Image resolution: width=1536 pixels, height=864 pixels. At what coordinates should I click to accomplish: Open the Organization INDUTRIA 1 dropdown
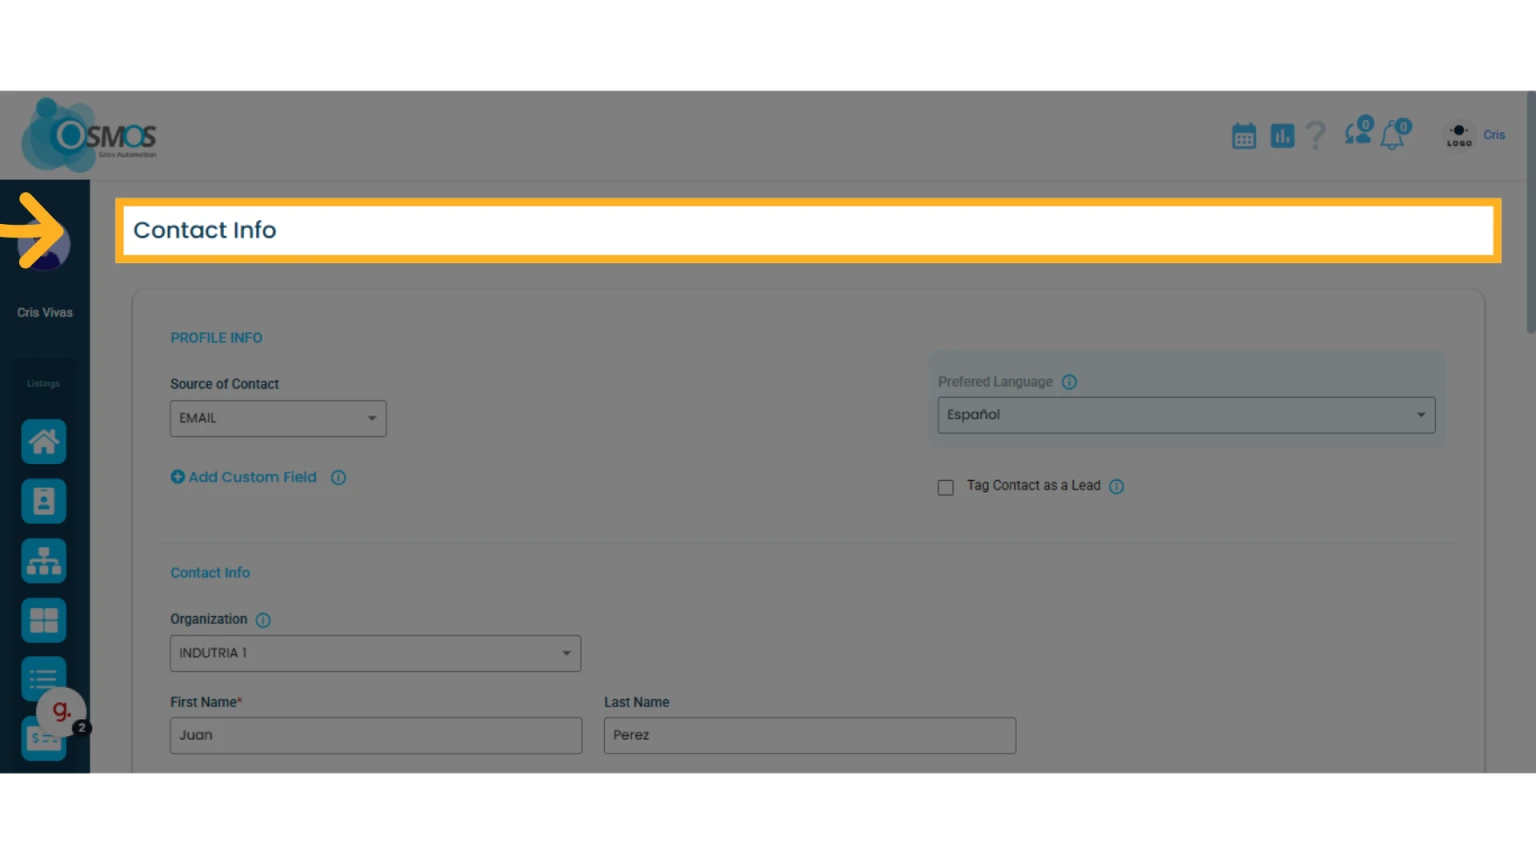[x=375, y=653]
